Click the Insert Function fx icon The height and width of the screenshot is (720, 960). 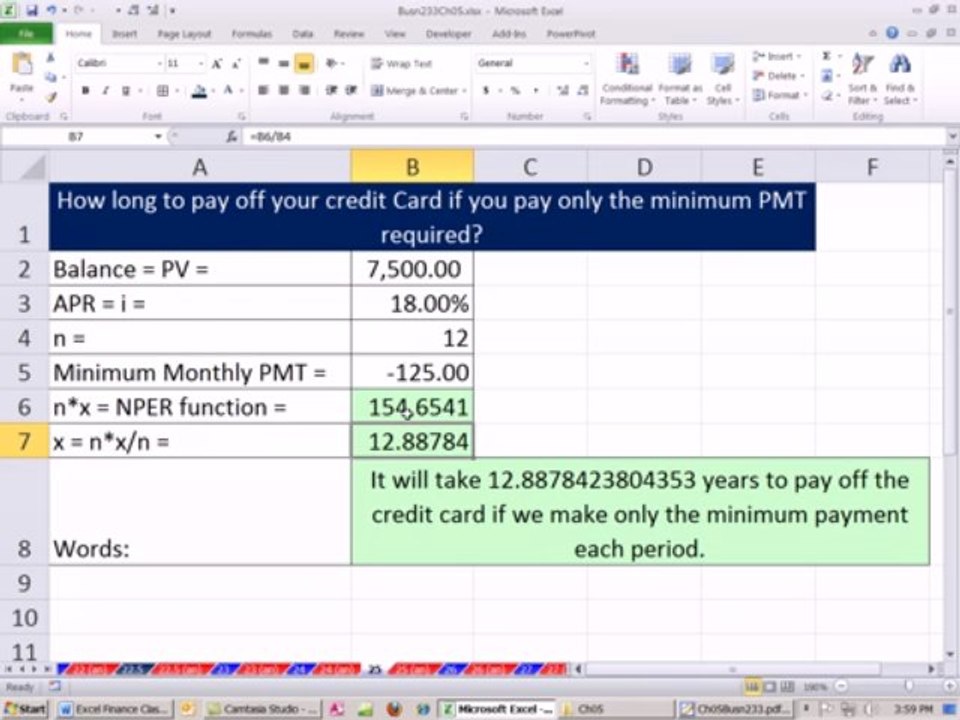coord(231,137)
